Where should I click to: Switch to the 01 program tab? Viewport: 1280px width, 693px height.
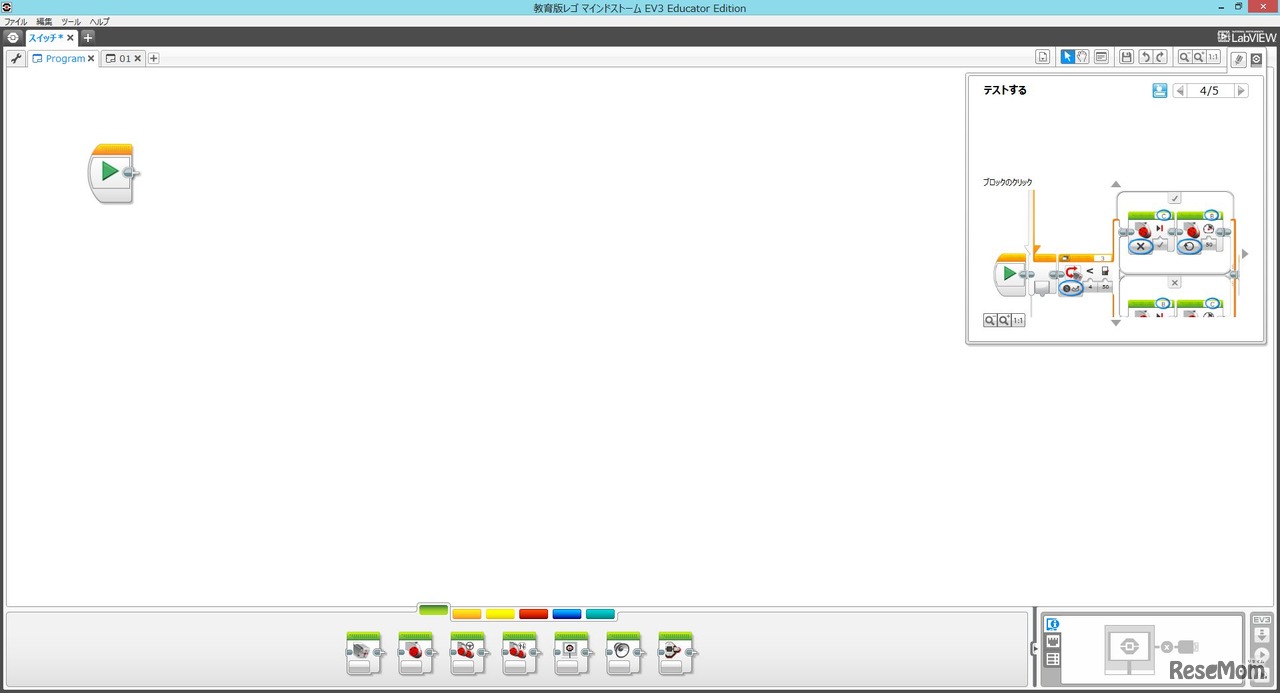125,58
